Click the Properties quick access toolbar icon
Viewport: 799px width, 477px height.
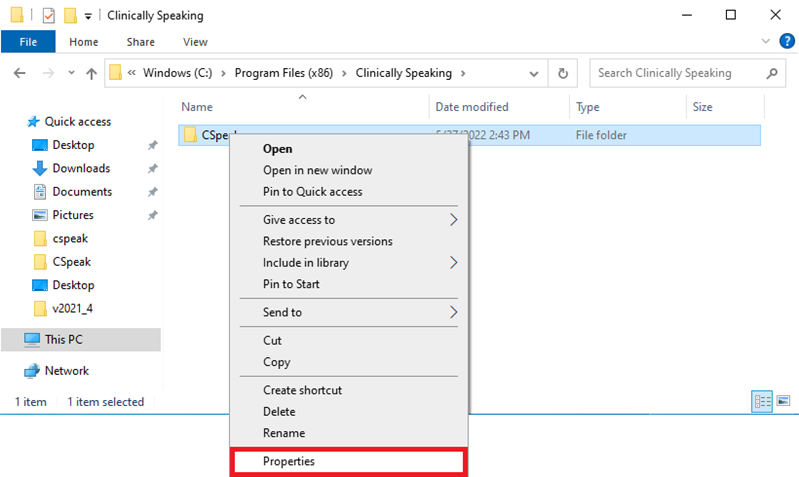point(48,15)
